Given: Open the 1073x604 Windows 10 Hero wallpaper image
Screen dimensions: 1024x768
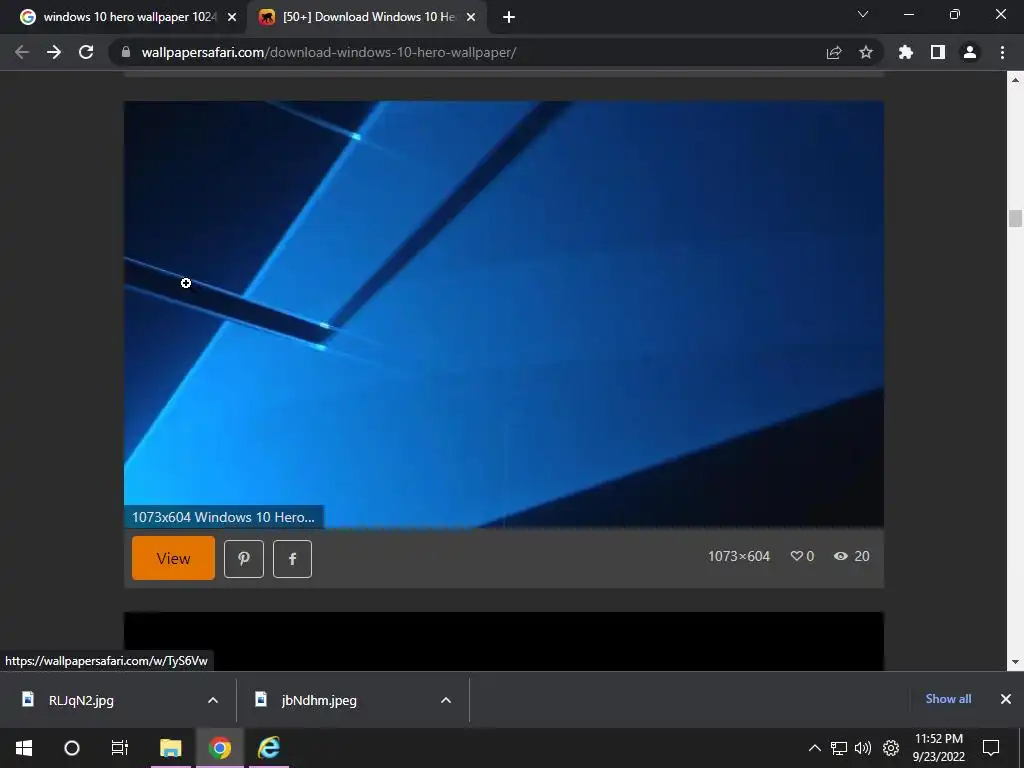Looking at the screenshot, I should click(x=504, y=314).
